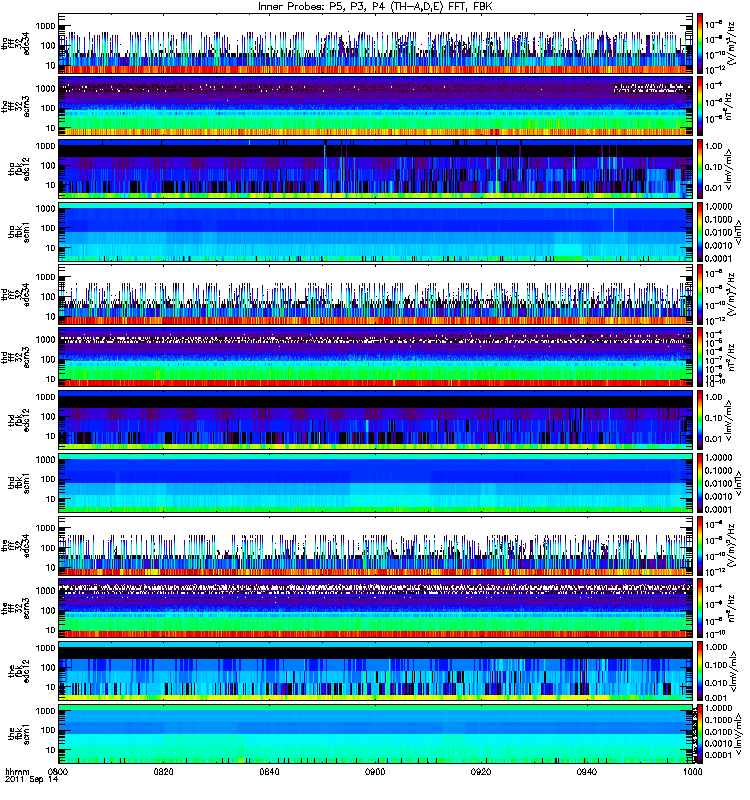Select the 0840 time axis label
Screen dimensions: 750x800
[x=269, y=771]
